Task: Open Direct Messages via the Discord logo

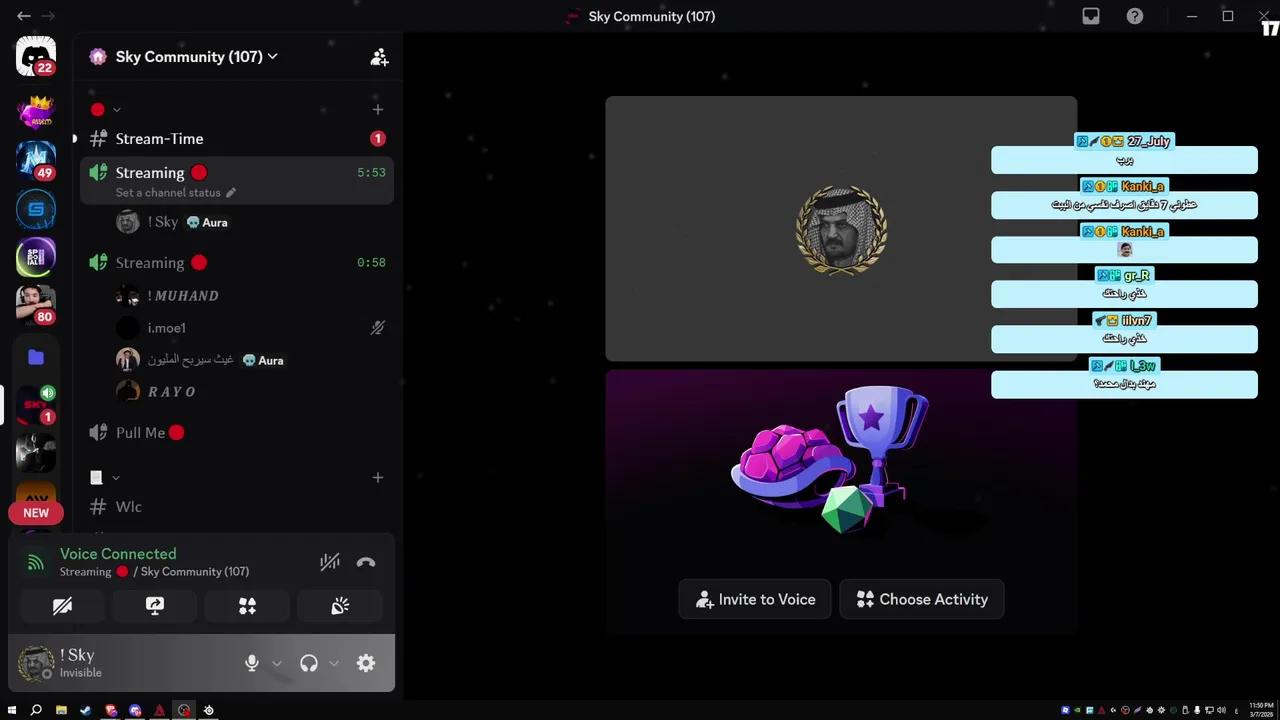Action: point(36,56)
